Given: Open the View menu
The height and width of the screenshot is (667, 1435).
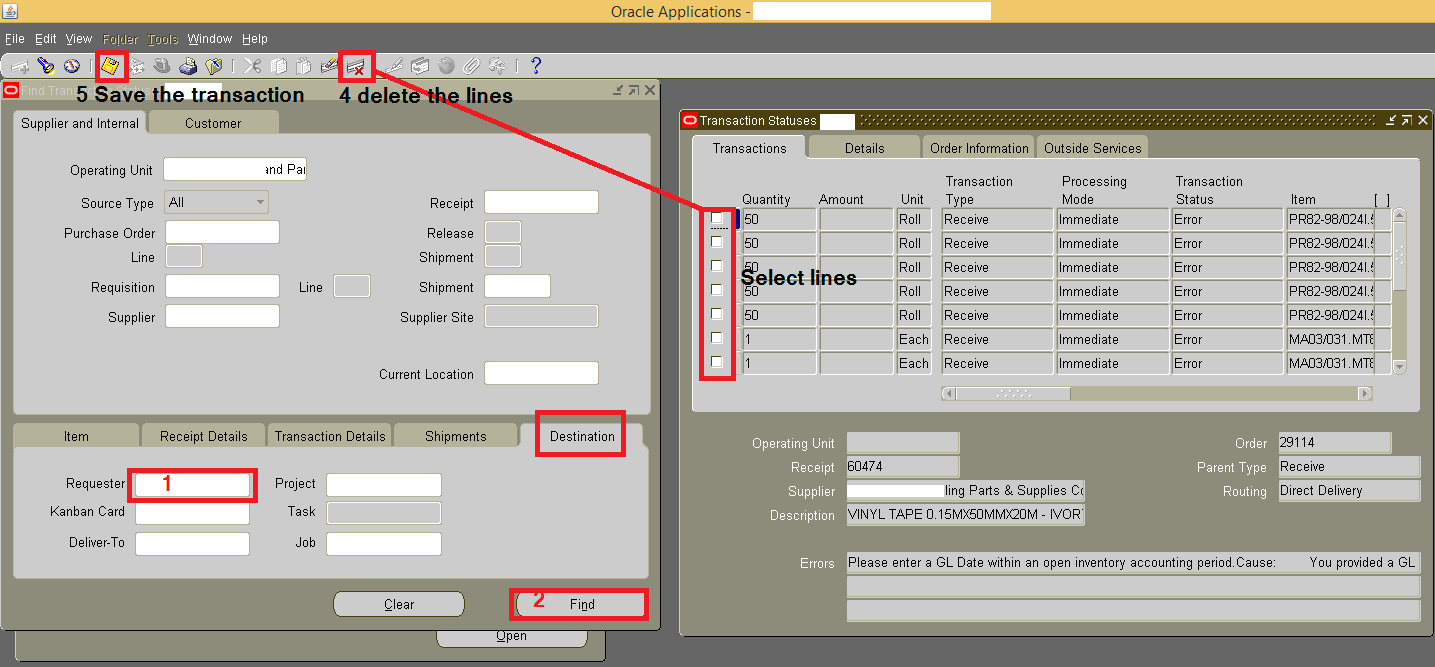Looking at the screenshot, I should pyautogui.click(x=79, y=39).
